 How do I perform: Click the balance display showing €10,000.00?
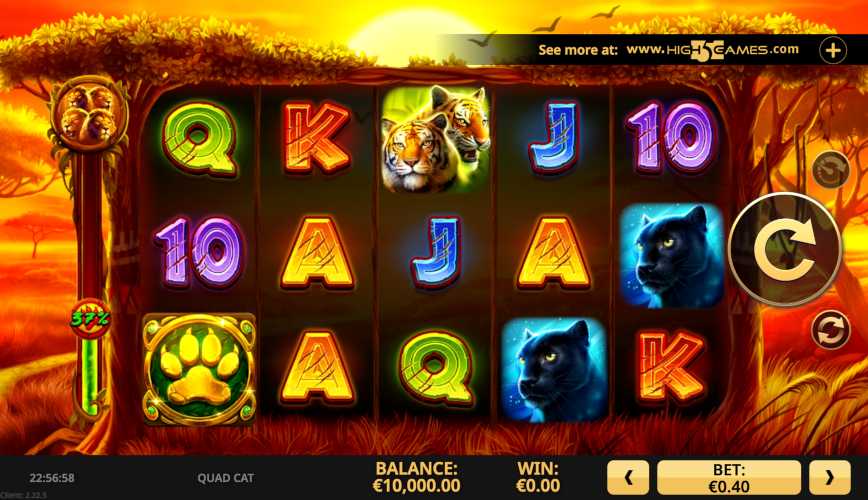[416, 477]
